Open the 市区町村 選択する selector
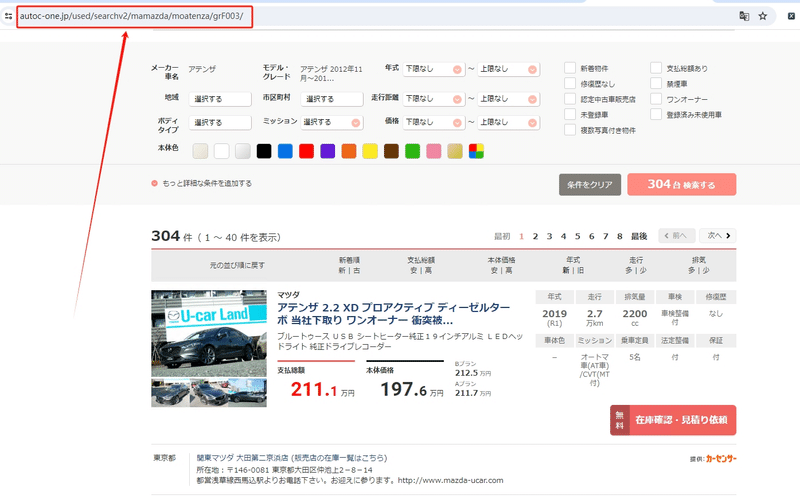 pos(332,99)
